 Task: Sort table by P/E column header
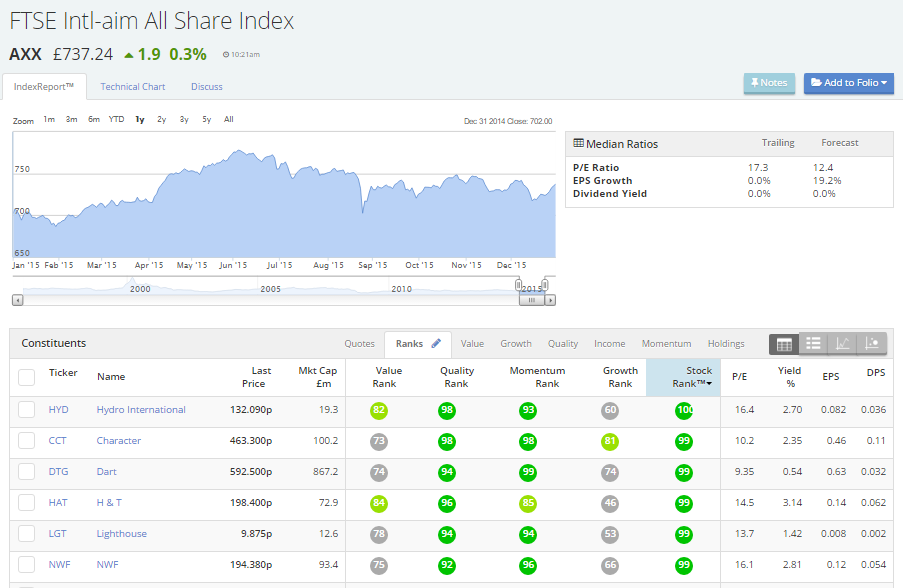(739, 377)
